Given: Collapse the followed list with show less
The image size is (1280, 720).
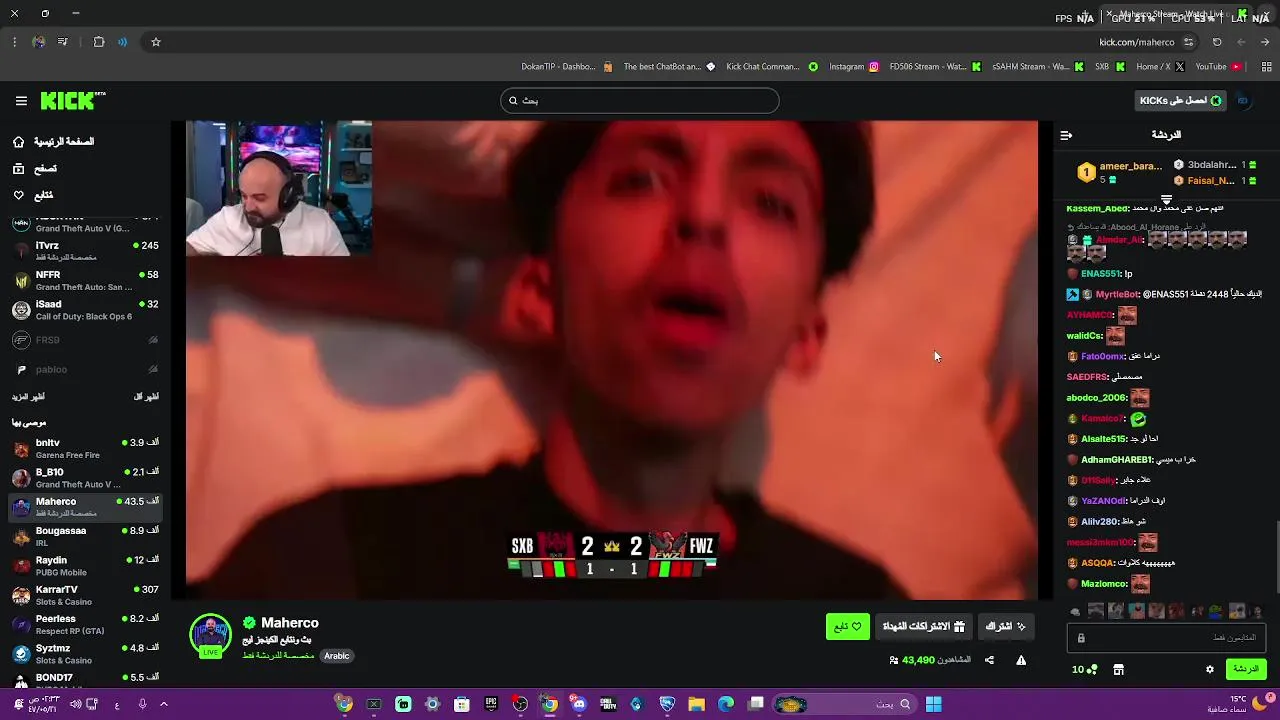Looking at the screenshot, I should [146, 397].
